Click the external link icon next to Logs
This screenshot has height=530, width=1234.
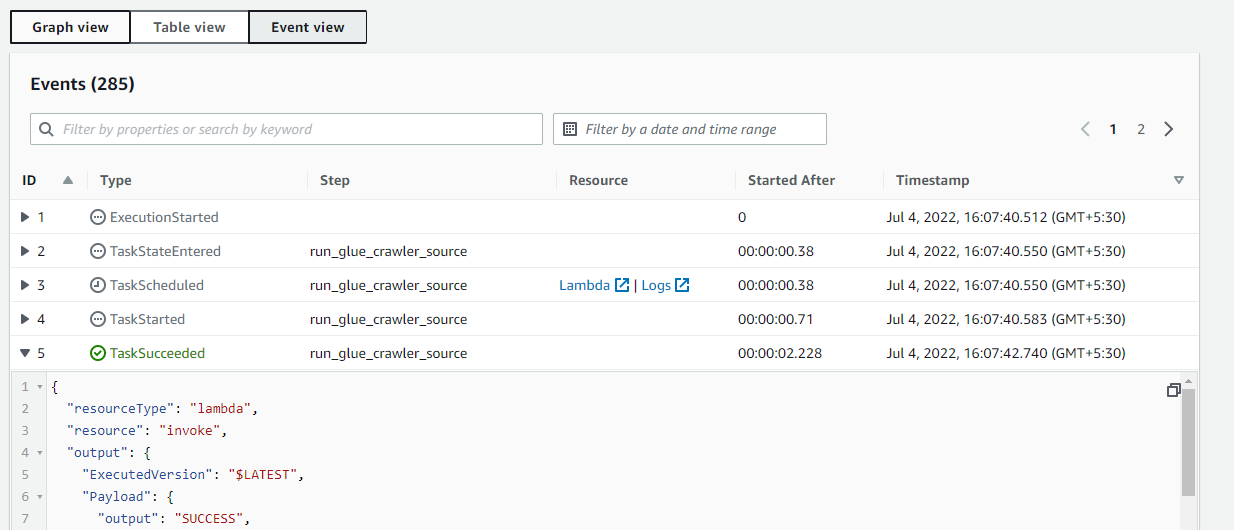click(x=682, y=285)
